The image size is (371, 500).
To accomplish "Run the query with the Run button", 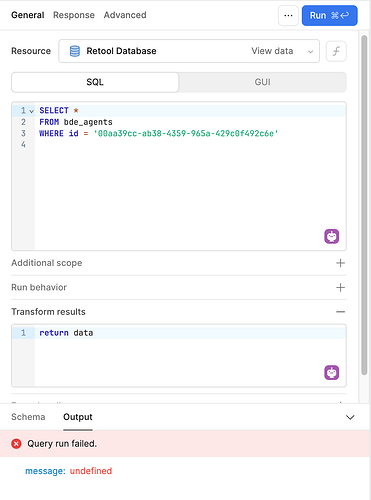I will coord(329,15).
